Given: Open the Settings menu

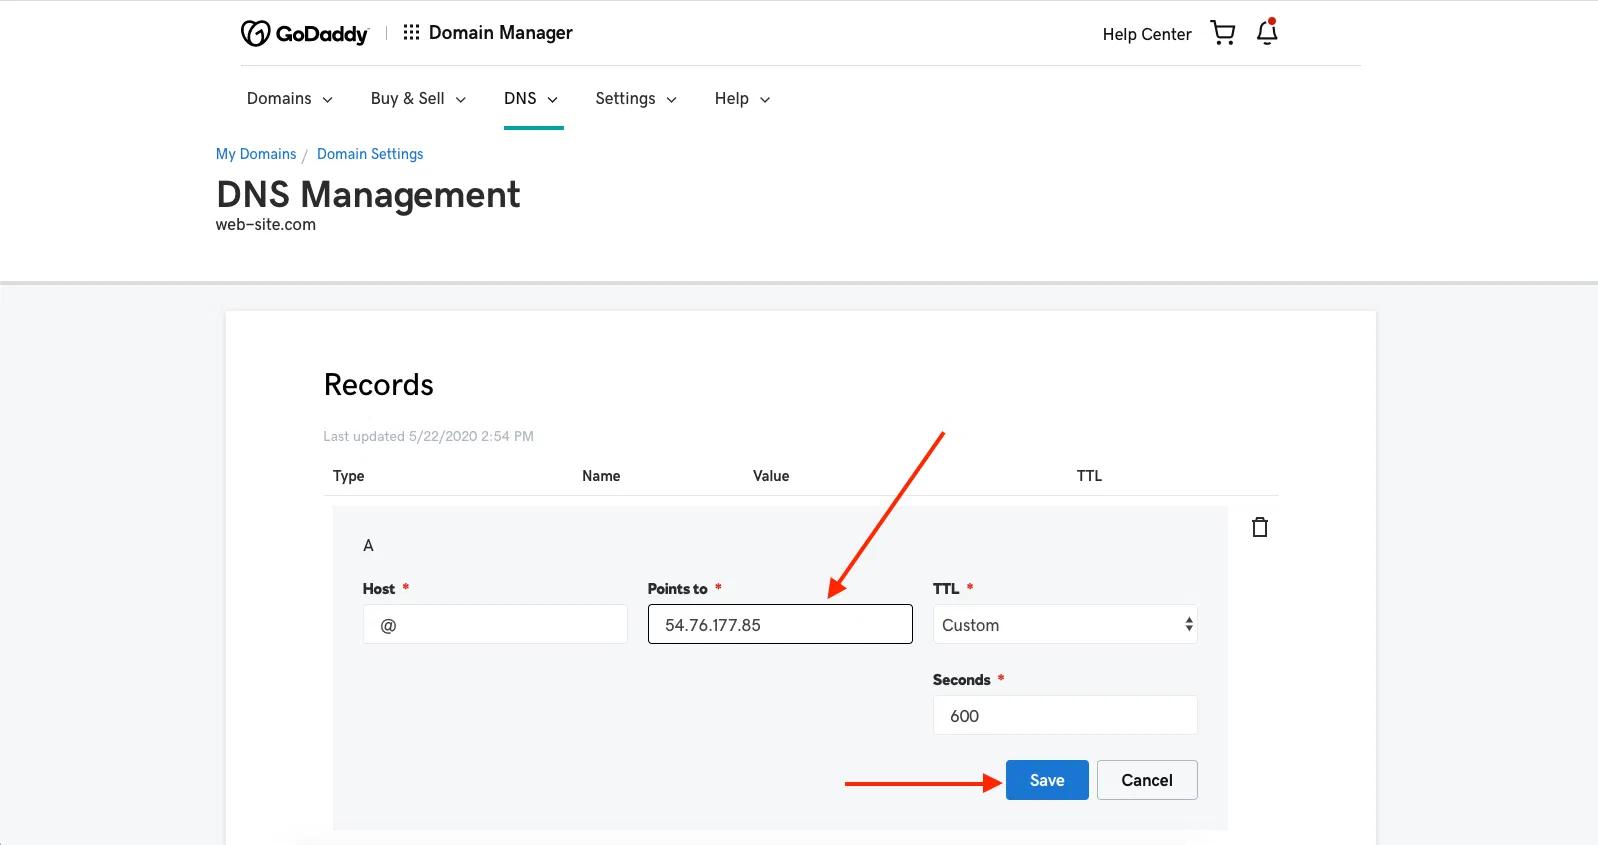Looking at the screenshot, I should [x=636, y=98].
